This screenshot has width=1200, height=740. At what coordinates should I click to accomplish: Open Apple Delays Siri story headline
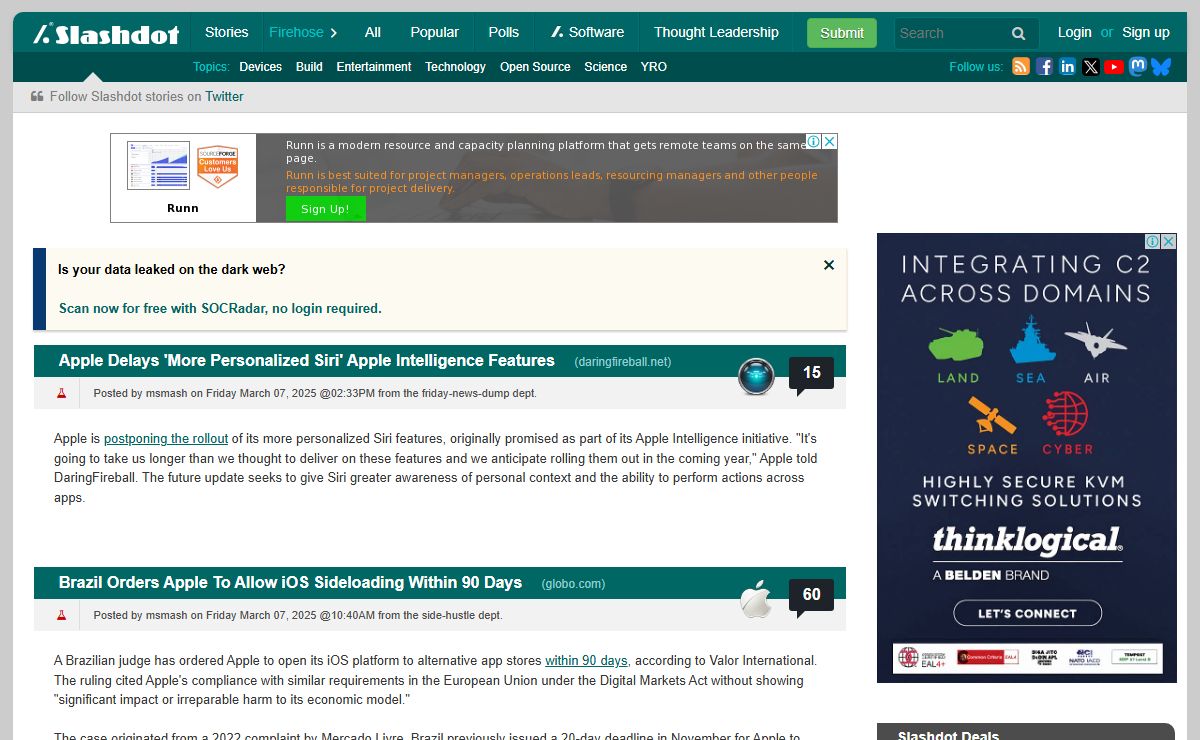306,360
